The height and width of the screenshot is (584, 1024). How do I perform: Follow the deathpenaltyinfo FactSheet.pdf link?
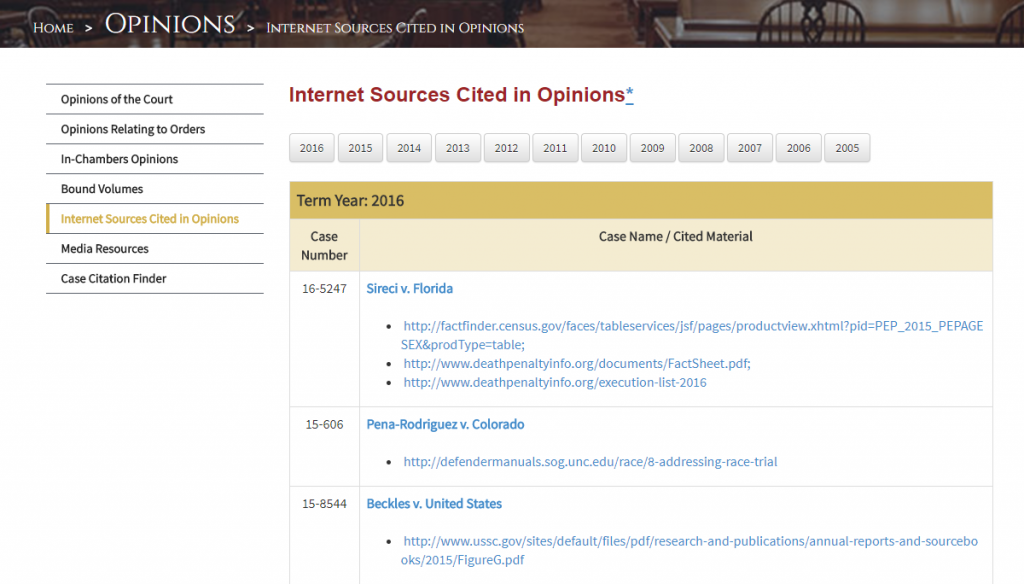(x=575, y=364)
